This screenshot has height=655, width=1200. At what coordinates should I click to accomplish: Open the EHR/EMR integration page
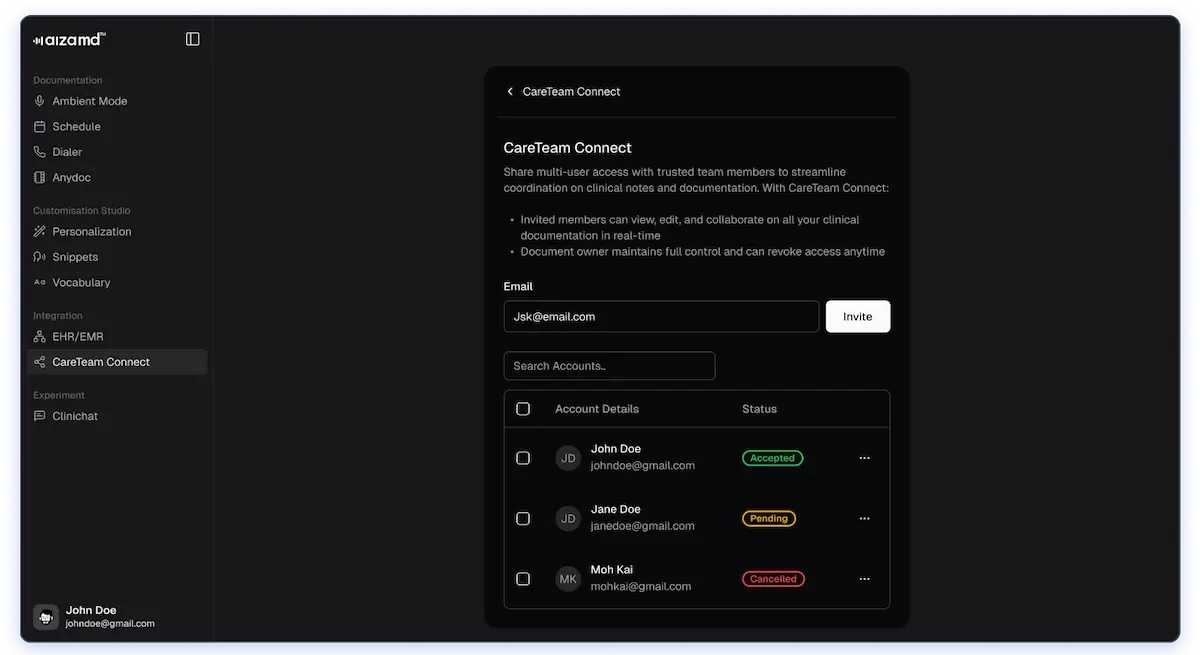[x=117, y=337]
